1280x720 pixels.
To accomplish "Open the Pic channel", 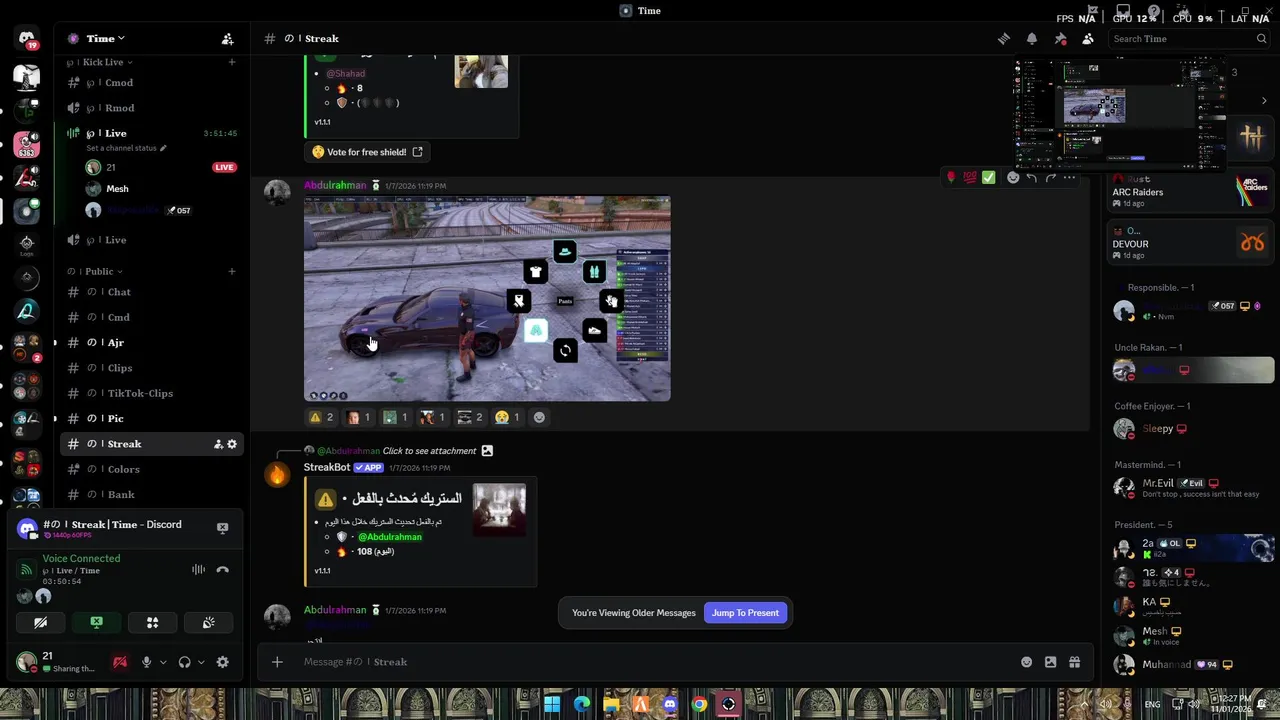I will pos(150,418).
